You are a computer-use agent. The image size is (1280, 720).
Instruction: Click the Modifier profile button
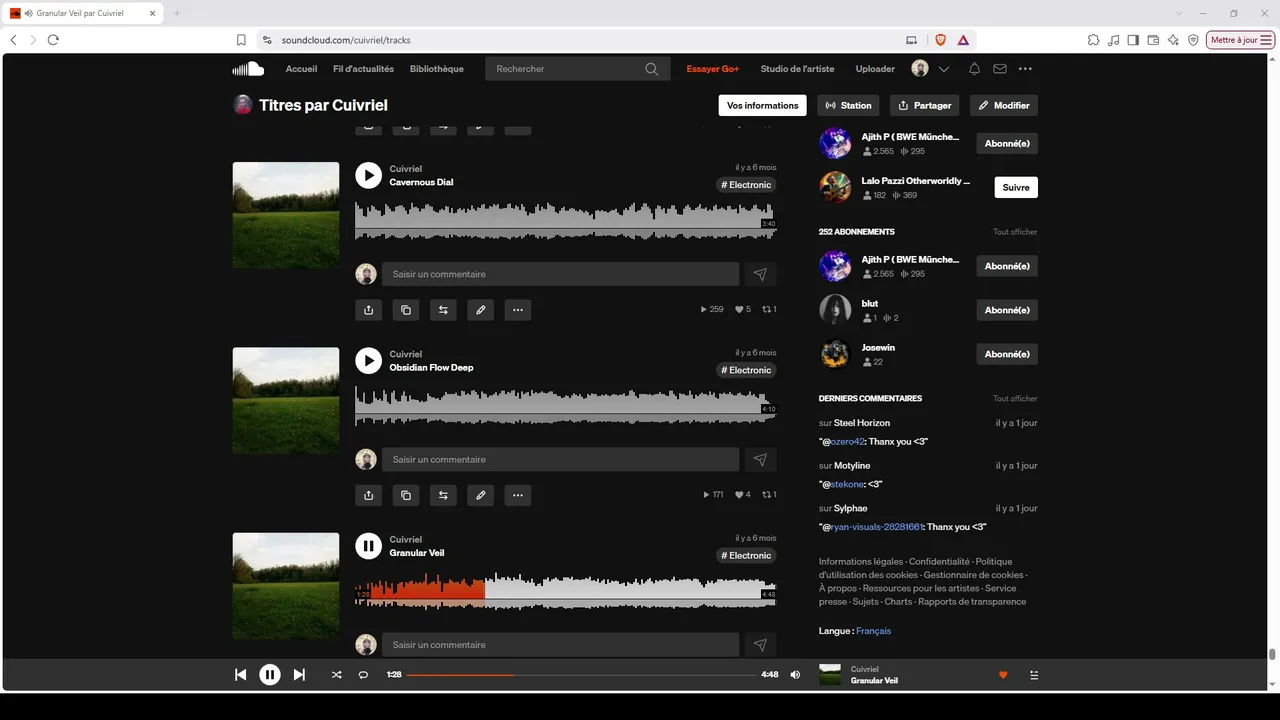click(1004, 105)
